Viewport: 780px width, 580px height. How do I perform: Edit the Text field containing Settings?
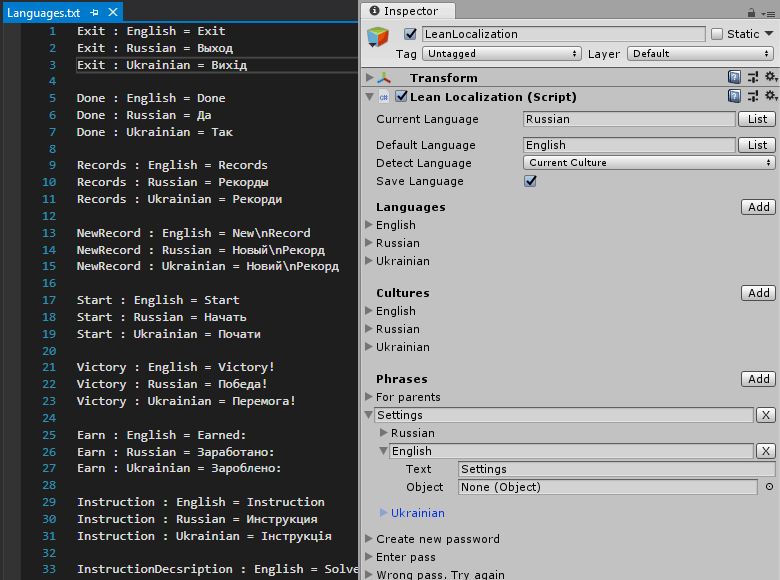(616, 469)
